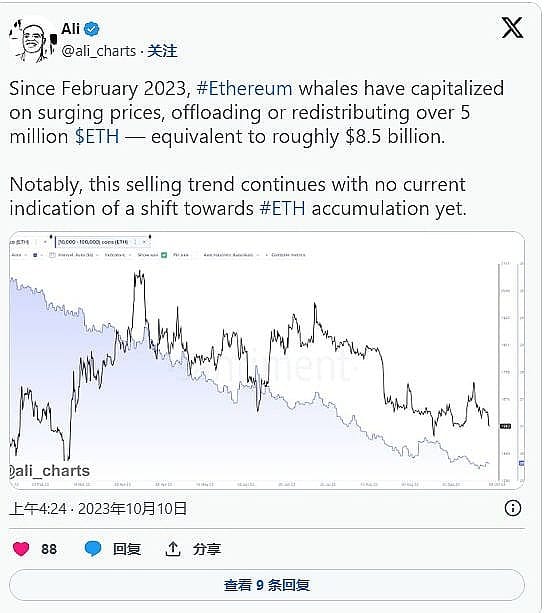
Task: Open the embedded ETH chart image
Action: [x=267, y=360]
